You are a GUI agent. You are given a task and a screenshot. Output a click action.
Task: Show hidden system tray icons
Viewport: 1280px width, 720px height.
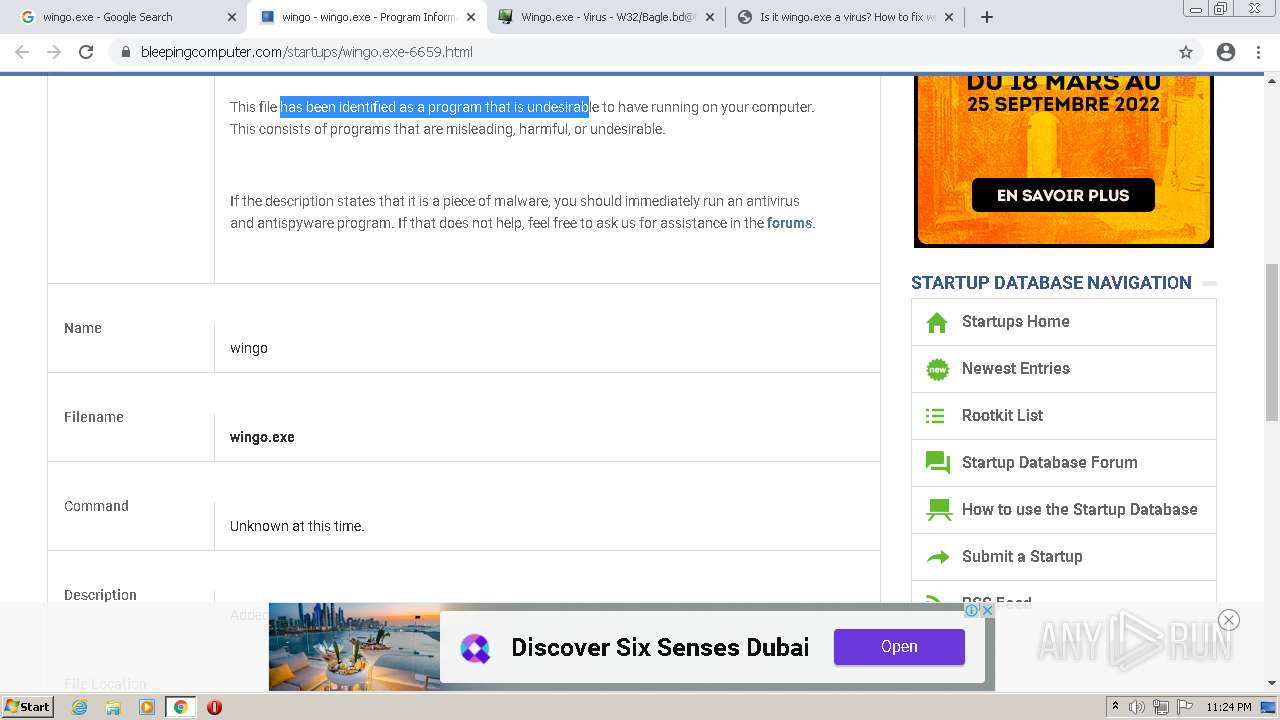click(x=1115, y=707)
